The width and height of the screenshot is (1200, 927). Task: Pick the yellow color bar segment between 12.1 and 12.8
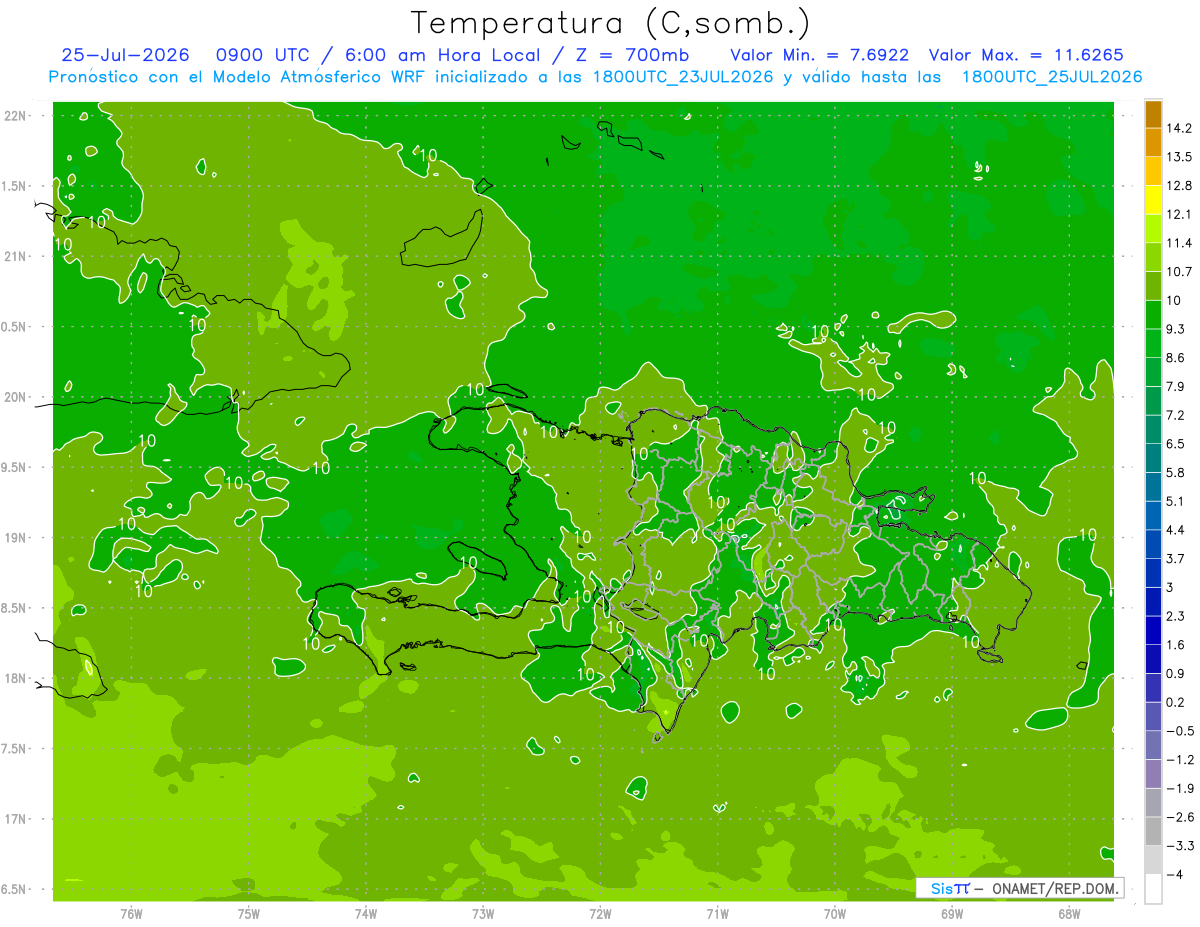click(1153, 200)
